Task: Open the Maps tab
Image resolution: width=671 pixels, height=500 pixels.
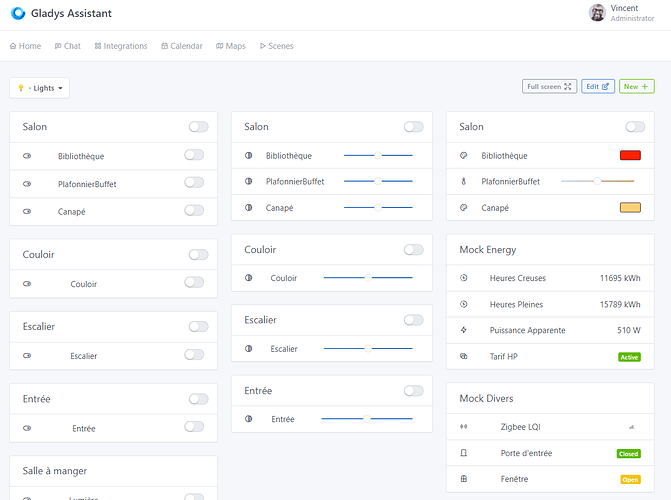Action: click(x=231, y=46)
